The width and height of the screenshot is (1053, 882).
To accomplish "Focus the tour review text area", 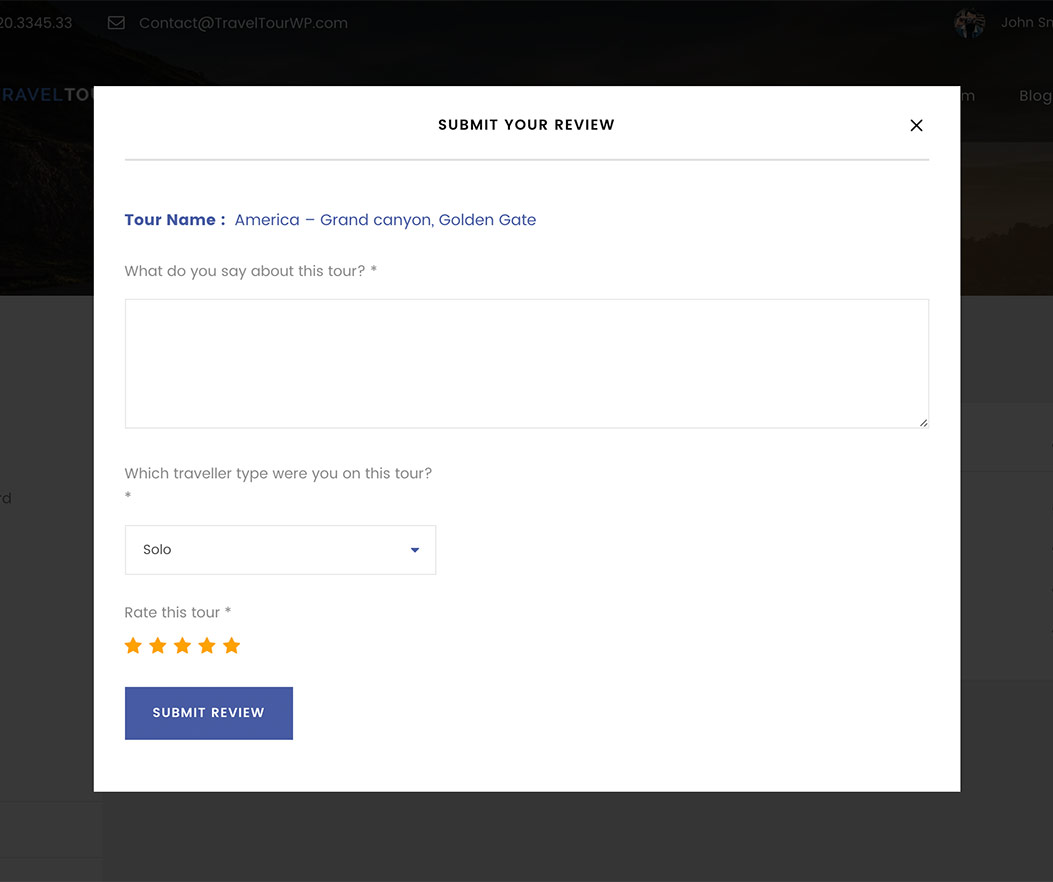I will [526, 363].
